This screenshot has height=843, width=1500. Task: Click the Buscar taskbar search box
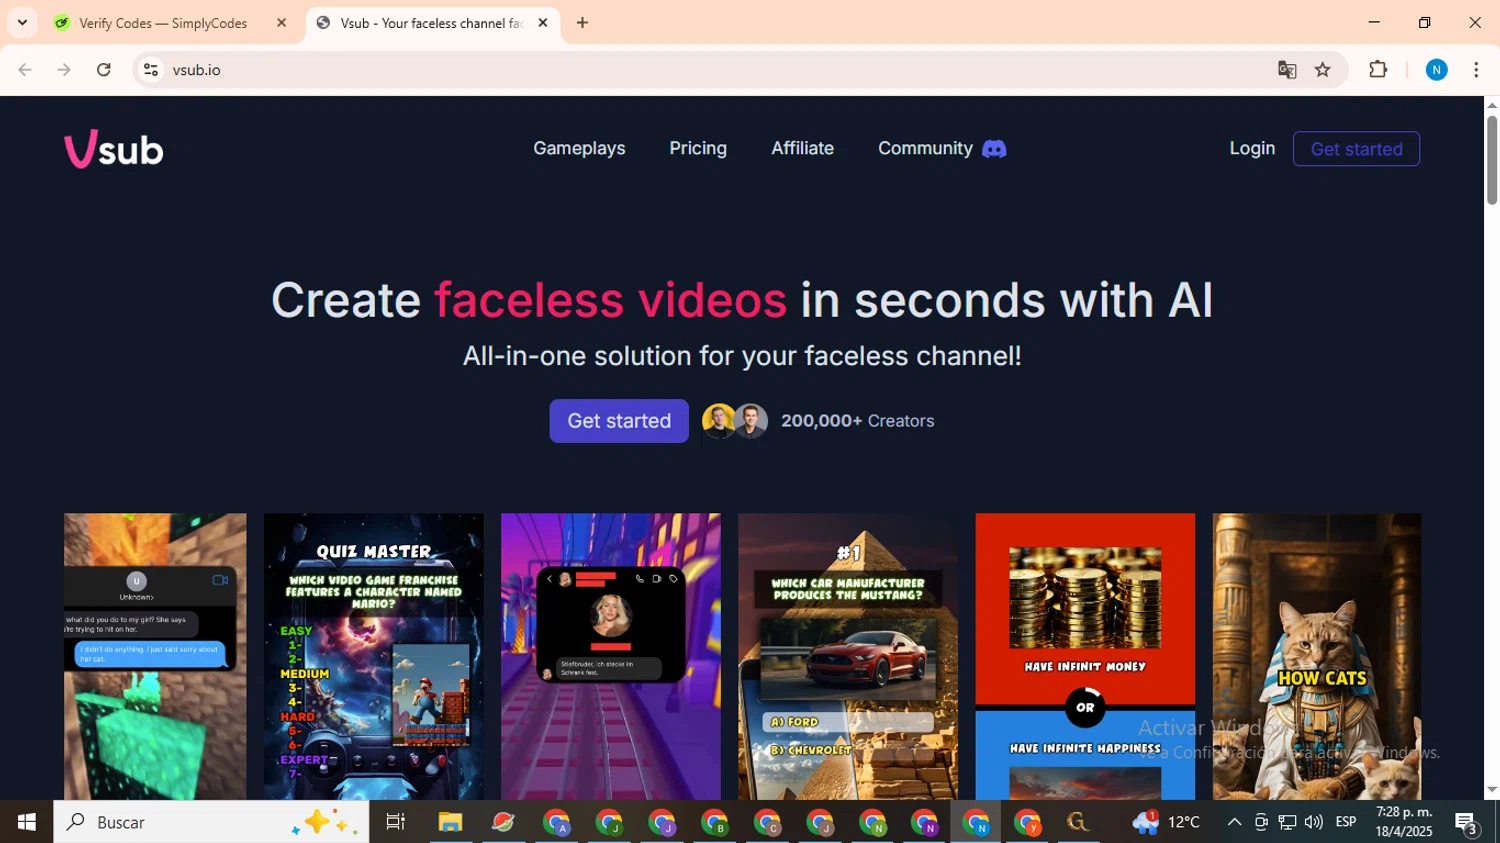(211, 822)
